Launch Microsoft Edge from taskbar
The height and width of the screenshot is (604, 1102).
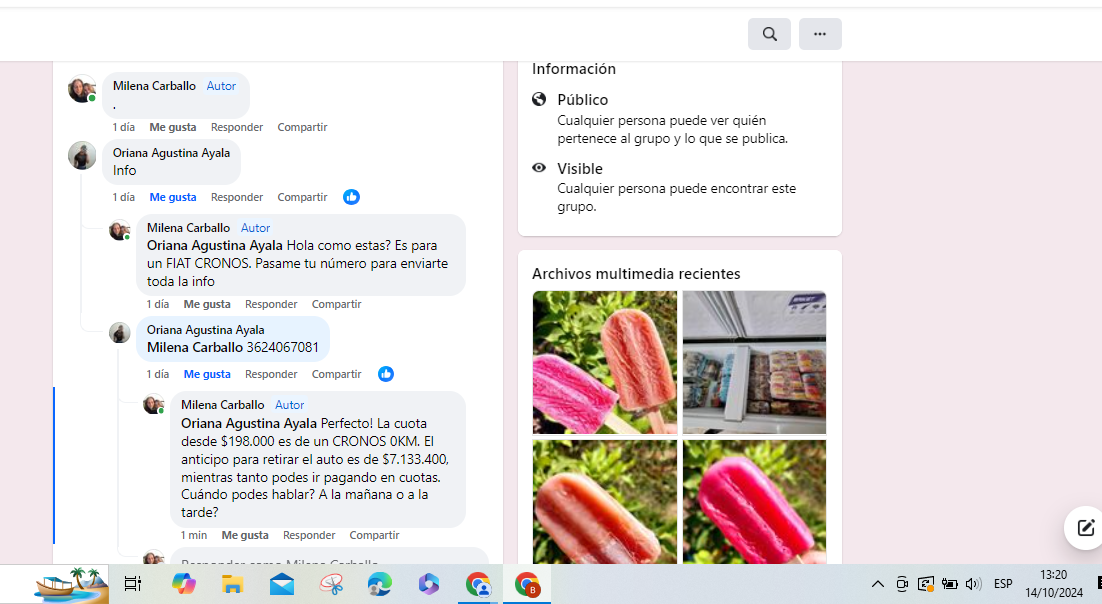click(x=380, y=584)
